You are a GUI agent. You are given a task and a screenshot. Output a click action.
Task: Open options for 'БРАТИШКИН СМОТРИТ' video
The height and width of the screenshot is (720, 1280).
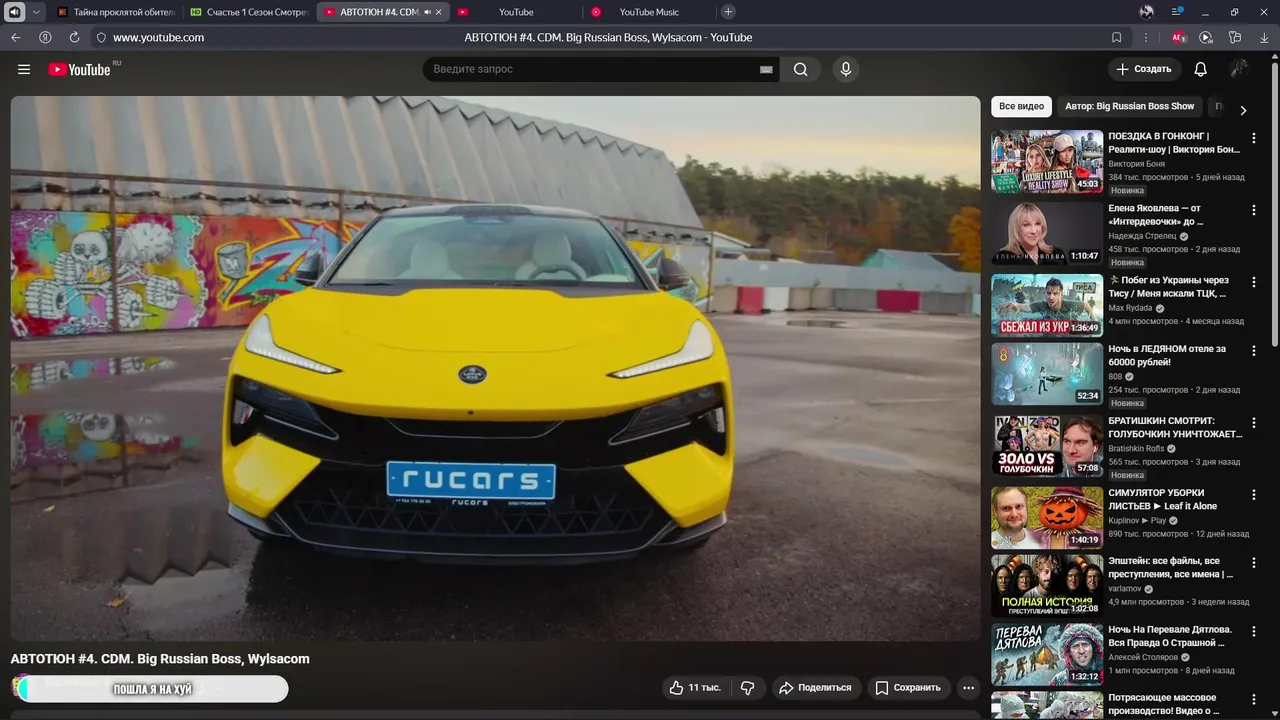[x=1253, y=424]
